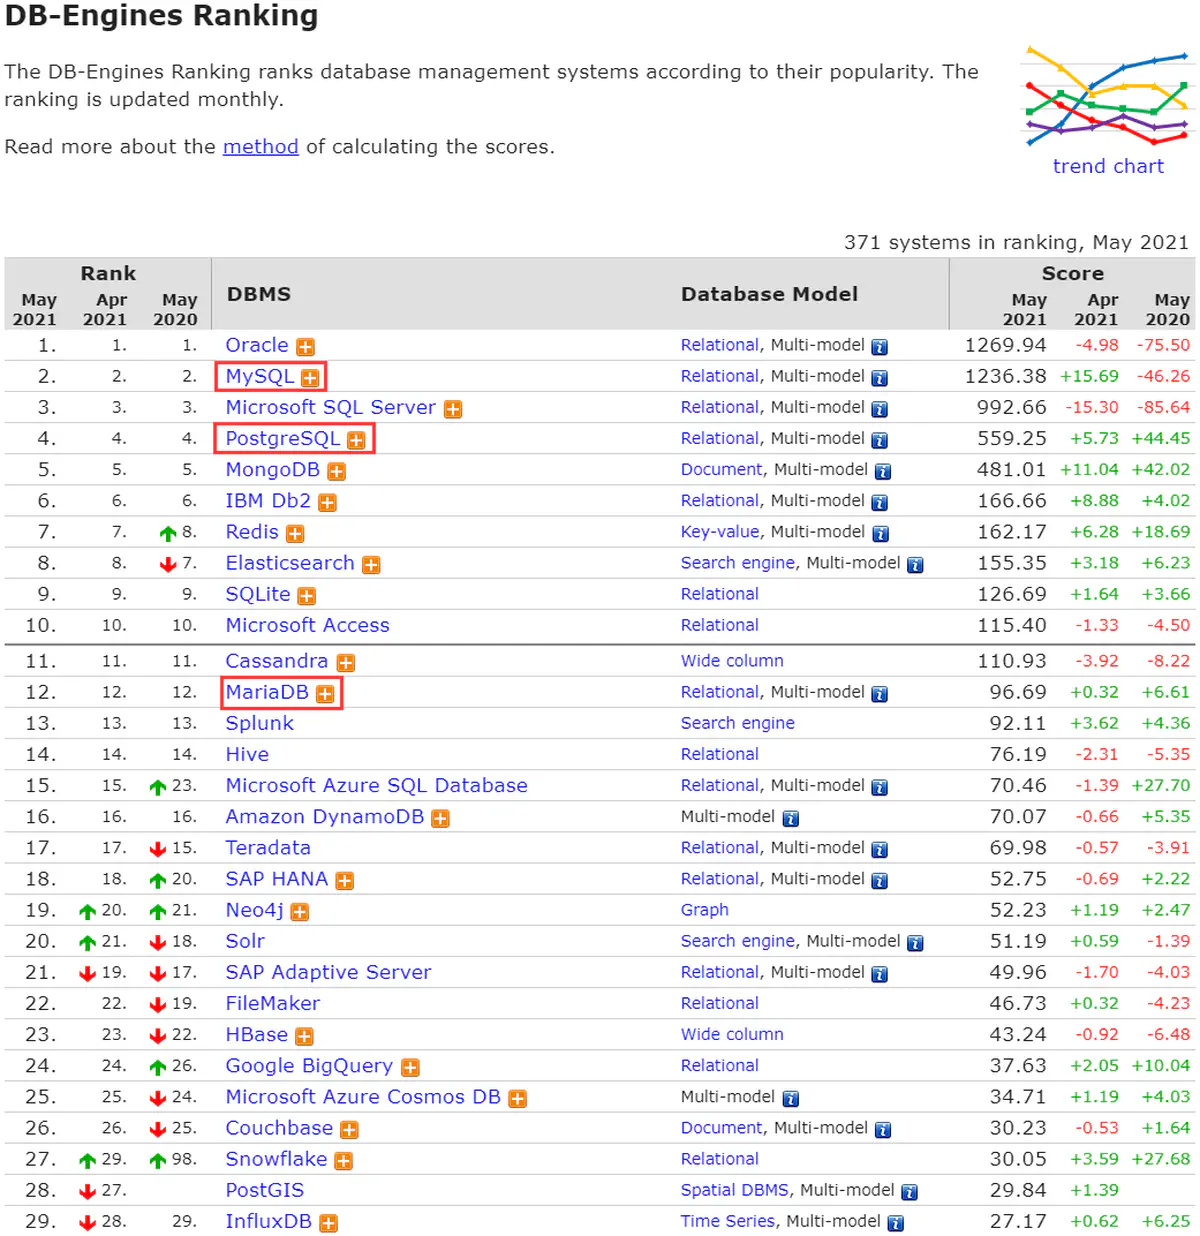This screenshot has height=1236, width=1200.
Task: Open the Teradata link
Action: (x=268, y=847)
